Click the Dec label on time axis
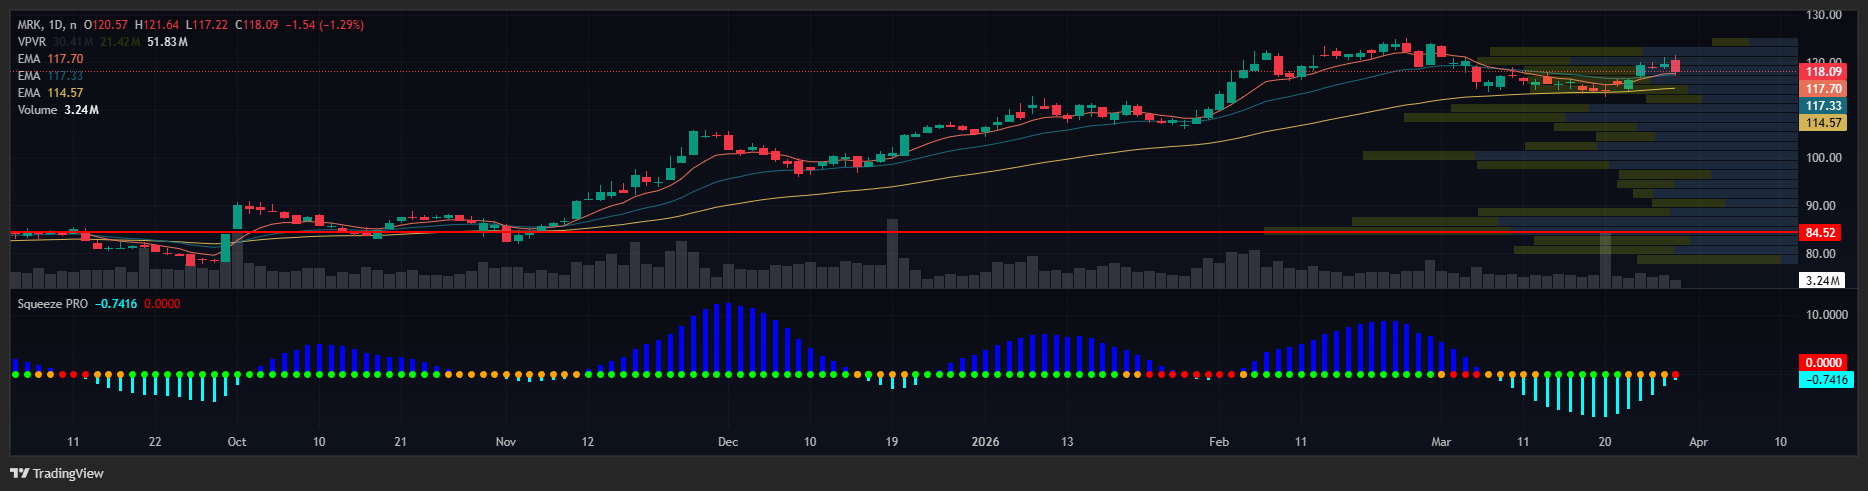 tap(728, 442)
